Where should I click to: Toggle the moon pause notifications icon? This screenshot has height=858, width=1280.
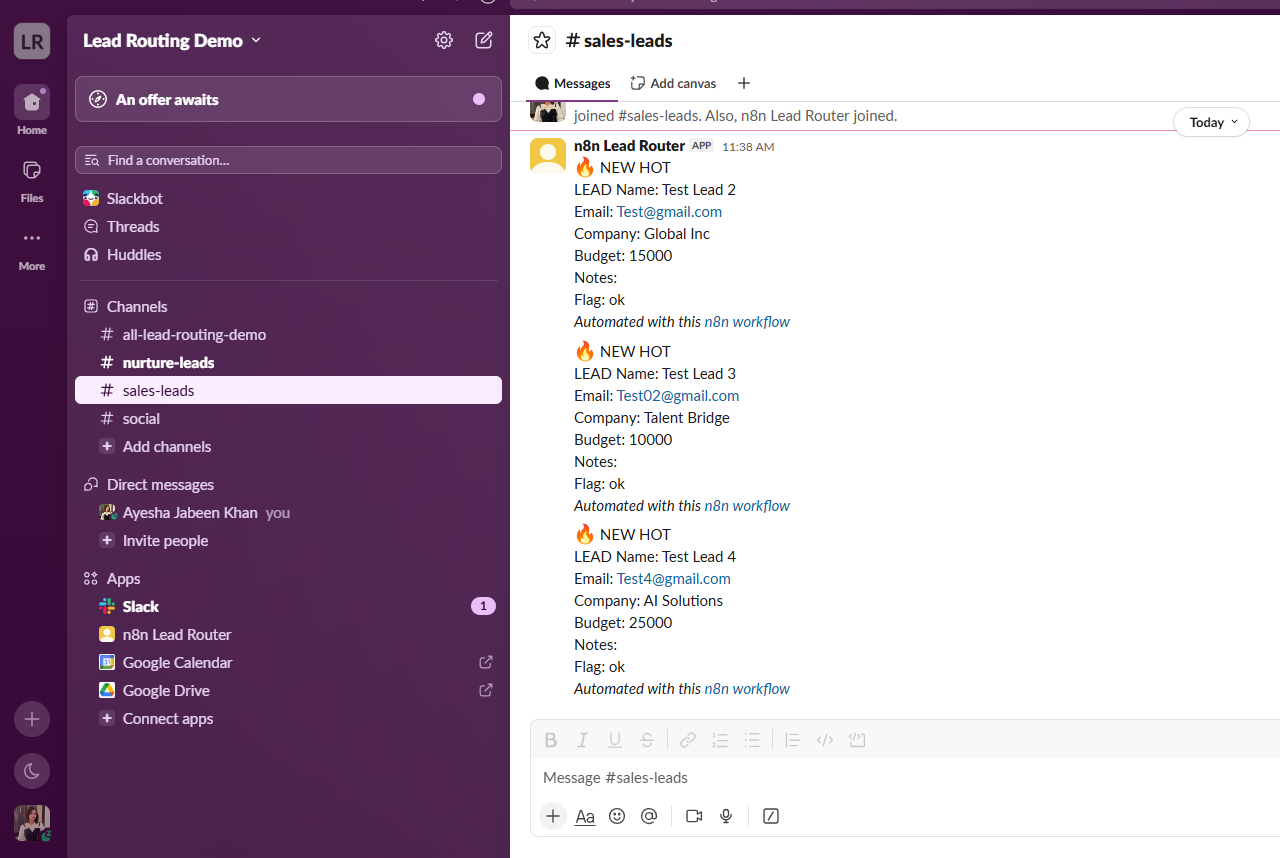(x=32, y=770)
